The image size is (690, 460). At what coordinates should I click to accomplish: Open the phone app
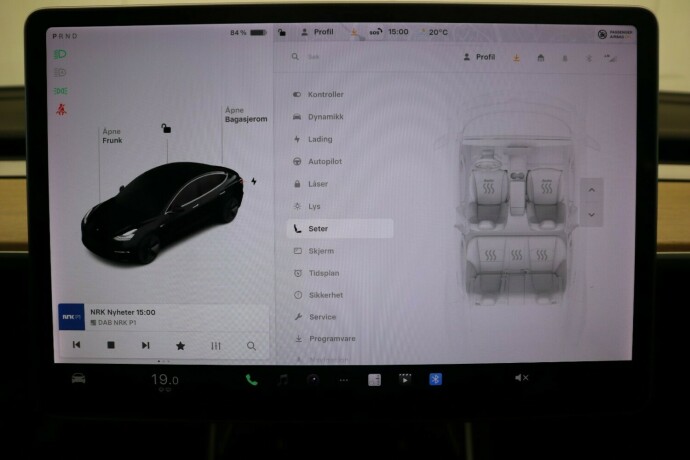pos(251,379)
